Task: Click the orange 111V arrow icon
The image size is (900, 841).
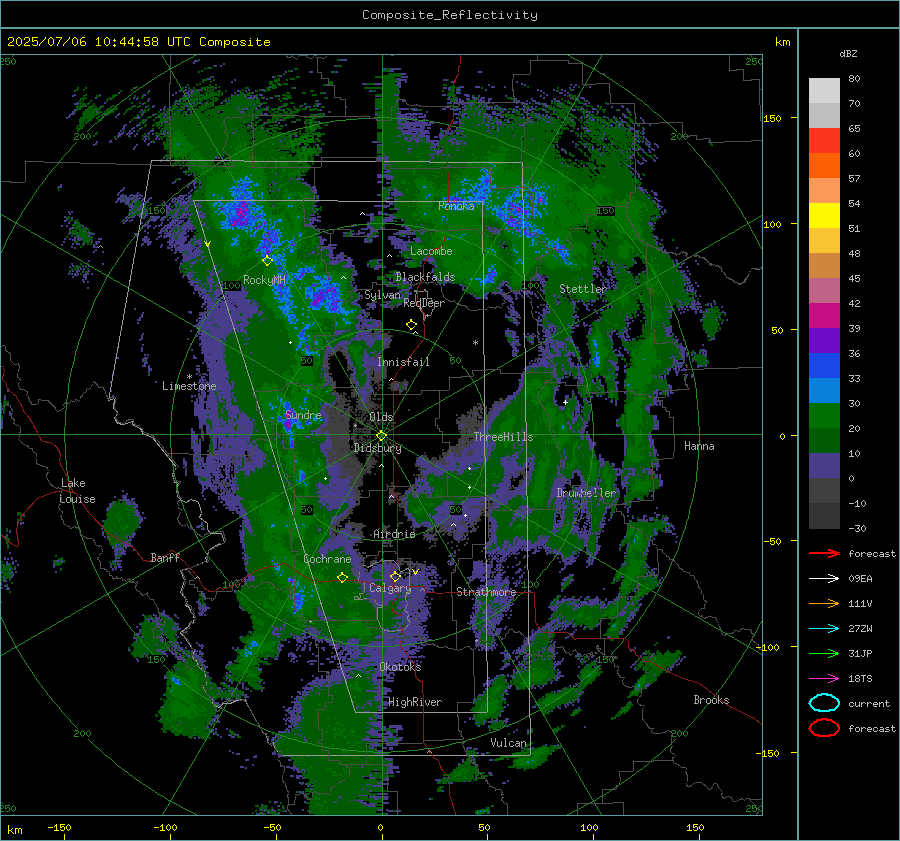Action: point(824,603)
